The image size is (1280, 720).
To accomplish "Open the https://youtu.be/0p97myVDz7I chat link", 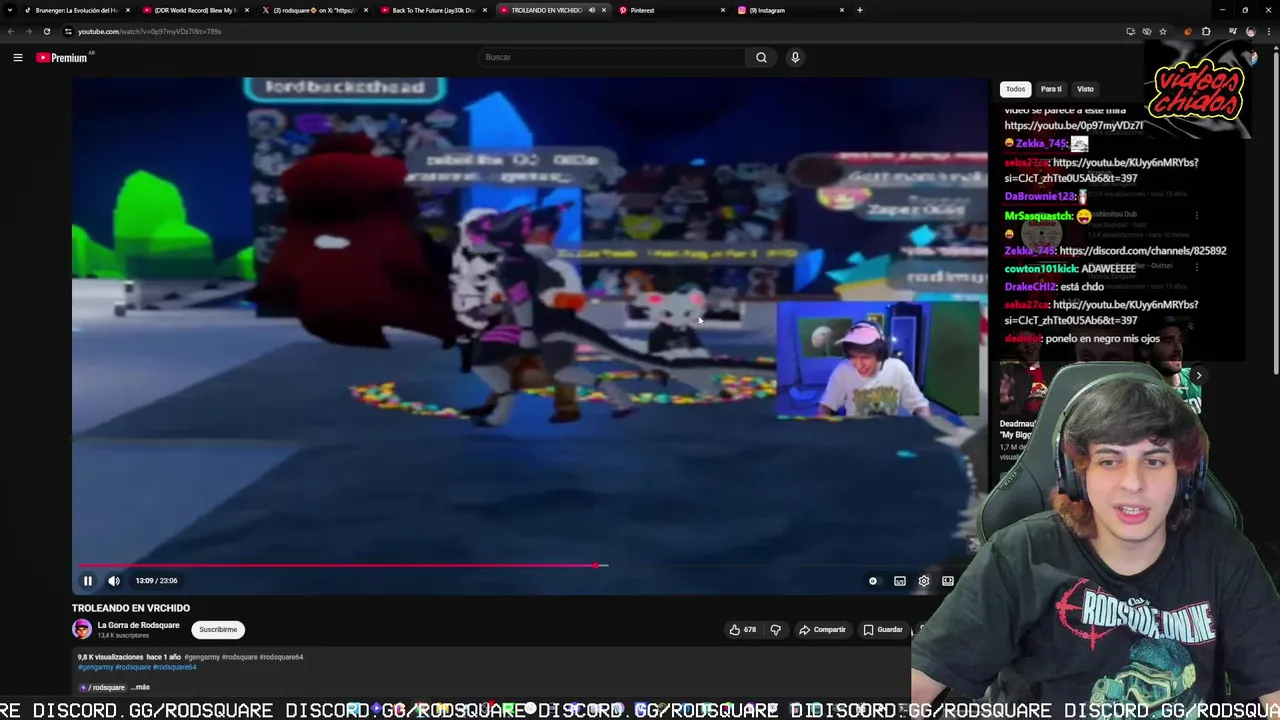I will tap(1074, 126).
